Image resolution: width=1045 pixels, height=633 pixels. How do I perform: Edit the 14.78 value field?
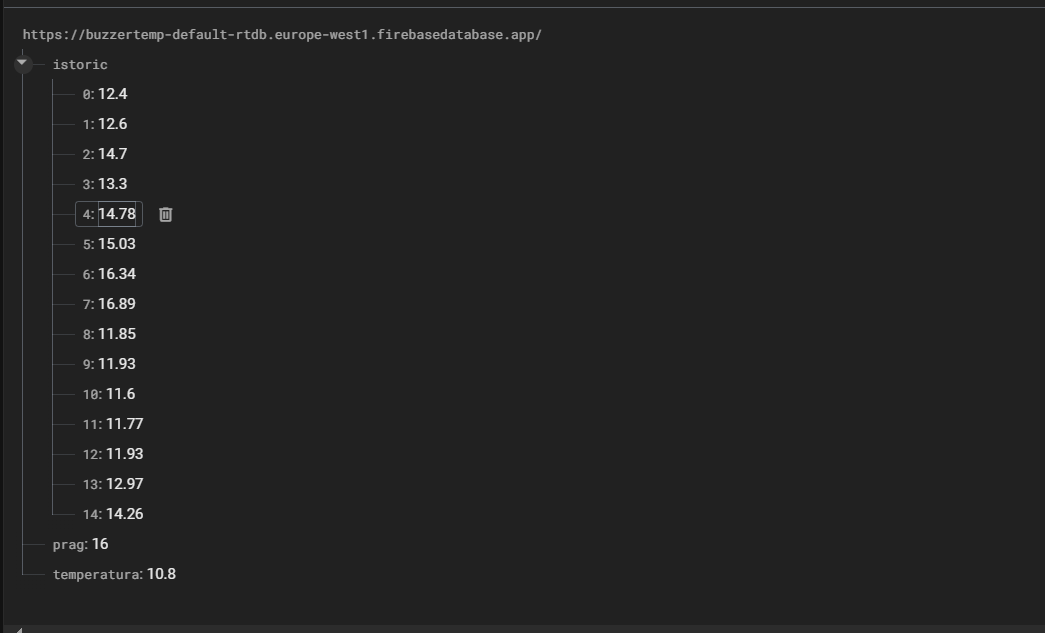pyautogui.click(x=117, y=214)
